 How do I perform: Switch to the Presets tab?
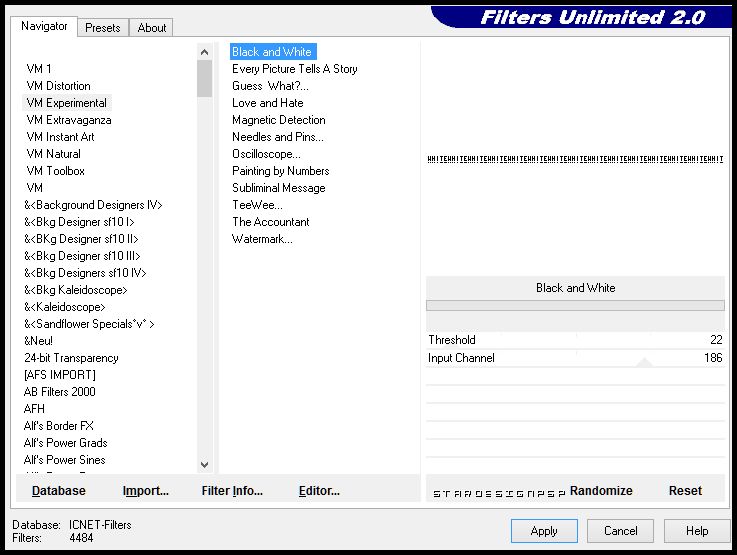[x=102, y=28]
